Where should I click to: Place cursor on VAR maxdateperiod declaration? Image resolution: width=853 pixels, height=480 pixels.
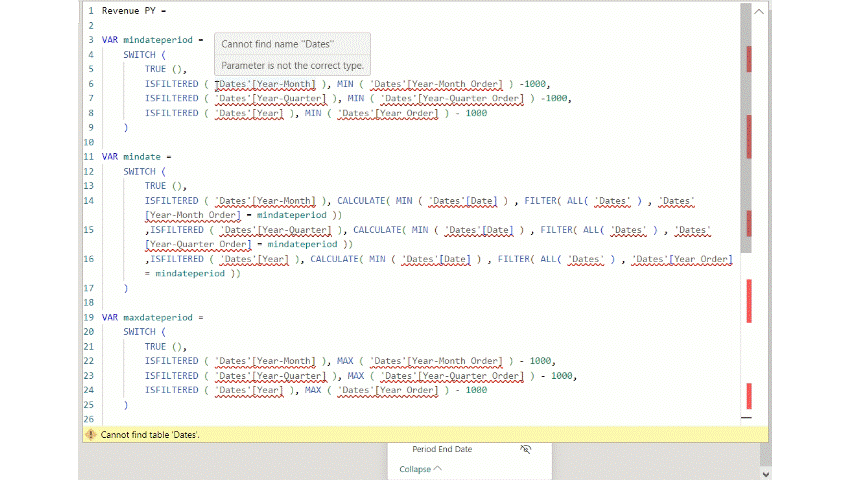[x=149, y=317]
